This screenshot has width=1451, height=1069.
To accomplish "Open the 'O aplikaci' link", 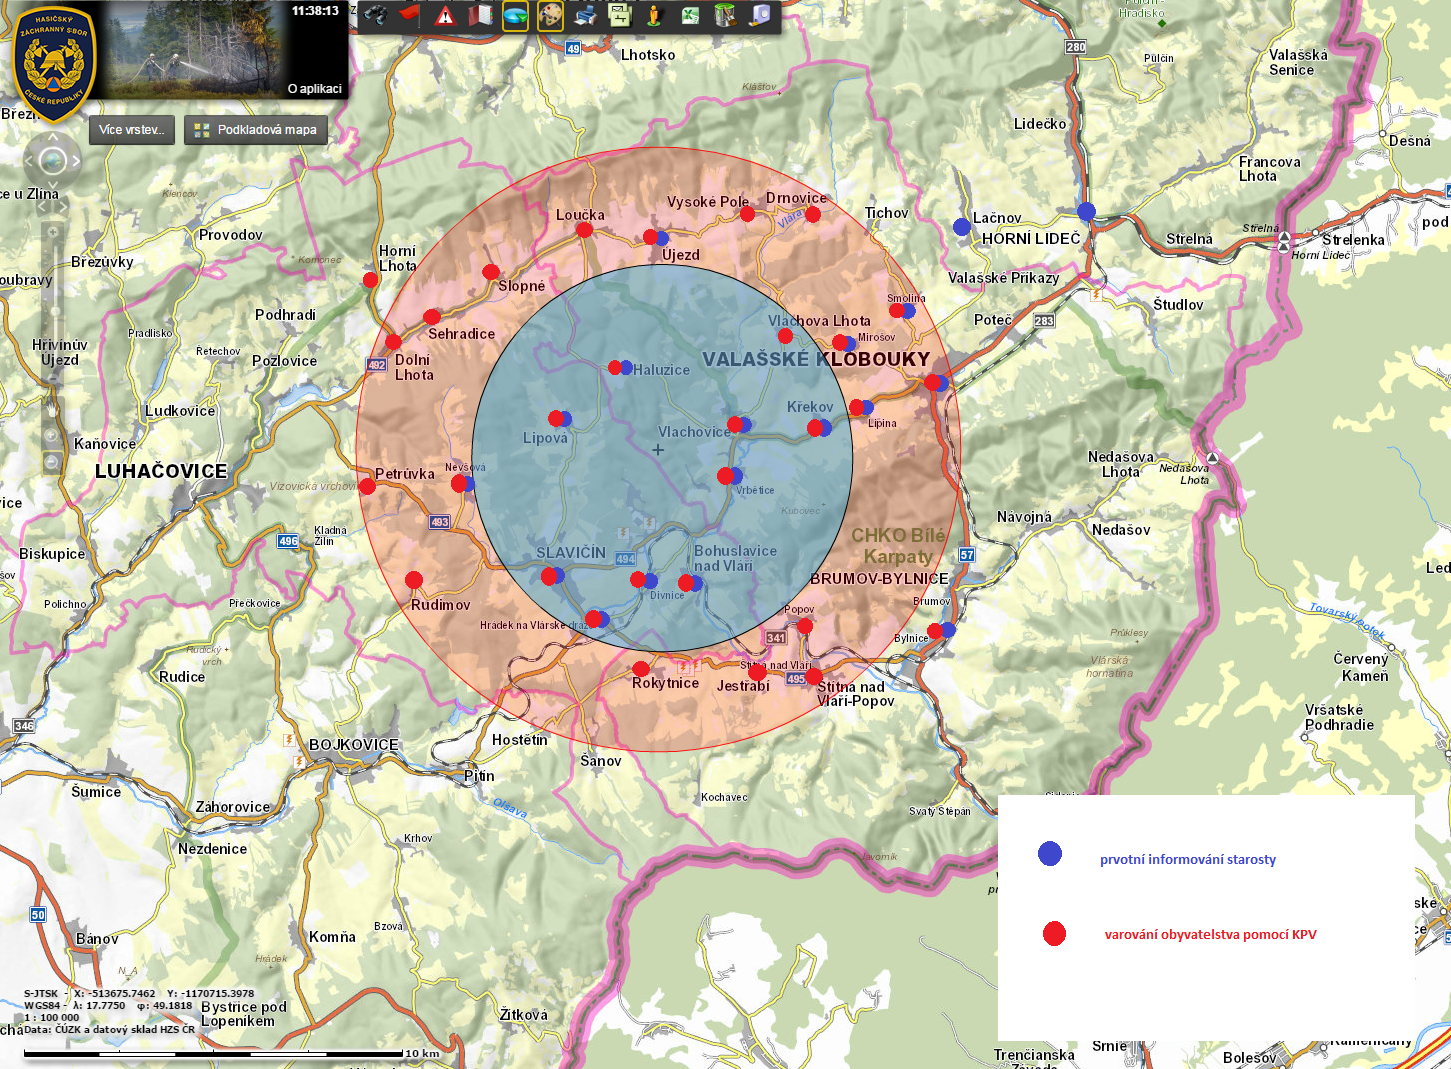I will click(x=314, y=89).
